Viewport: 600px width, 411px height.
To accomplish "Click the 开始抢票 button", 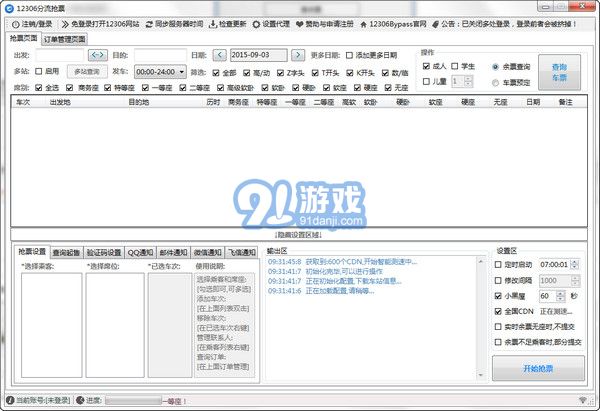I will pyautogui.click(x=538, y=368).
